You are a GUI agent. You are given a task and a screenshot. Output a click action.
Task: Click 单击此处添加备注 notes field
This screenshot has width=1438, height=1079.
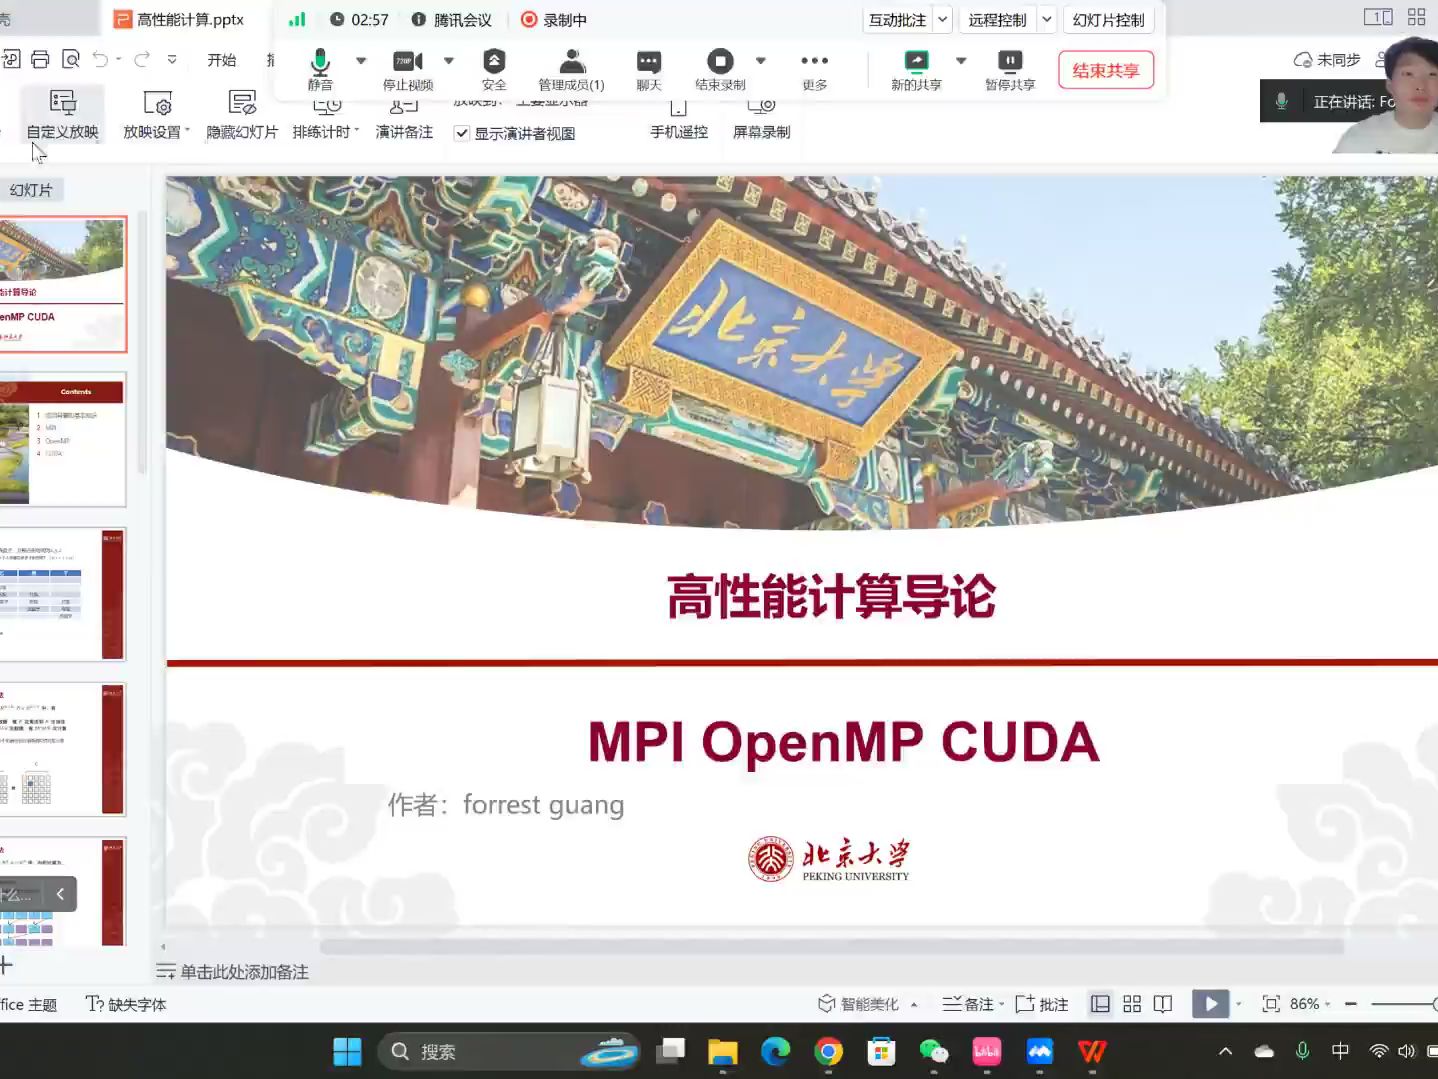pyautogui.click(x=244, y=972)
